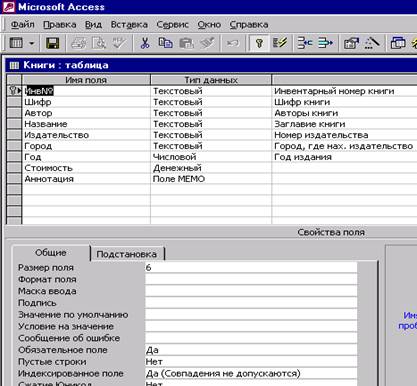Image resolution: width=417 pixels, height=386 pixels.
Task: Click the Undo arrow icon
Action: (x=233, y=43)
